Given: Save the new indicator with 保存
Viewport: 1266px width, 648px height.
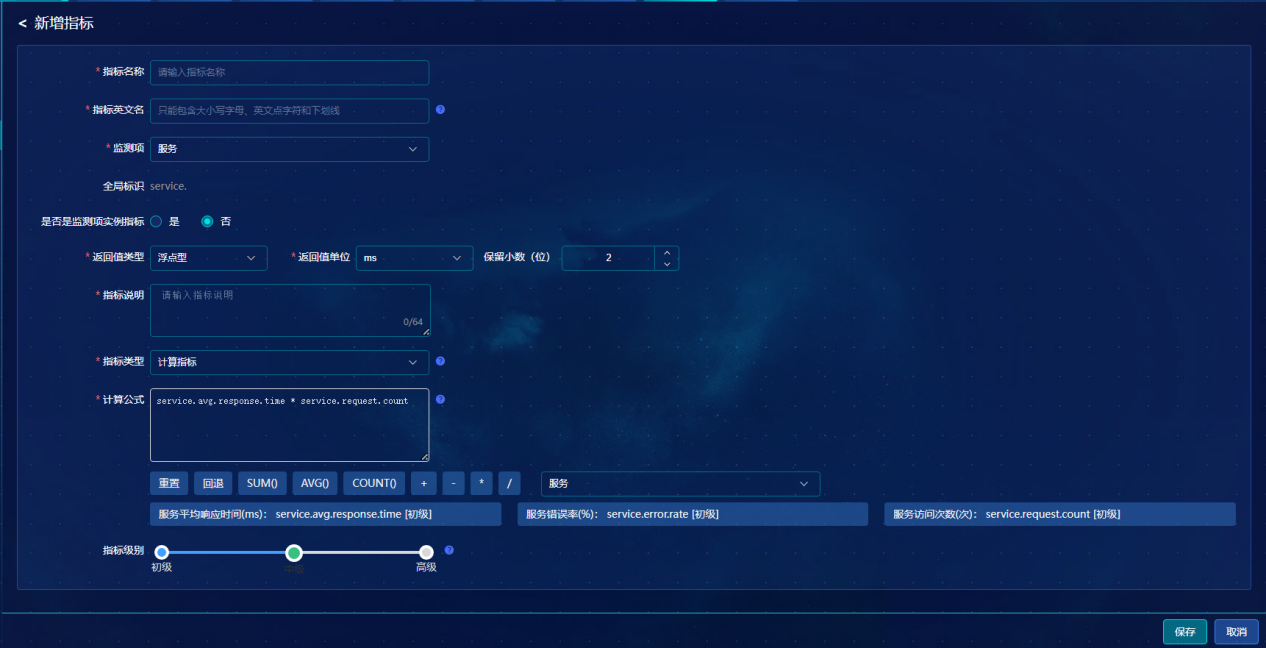Looking at the screenshot, I should pos(1185,632).
